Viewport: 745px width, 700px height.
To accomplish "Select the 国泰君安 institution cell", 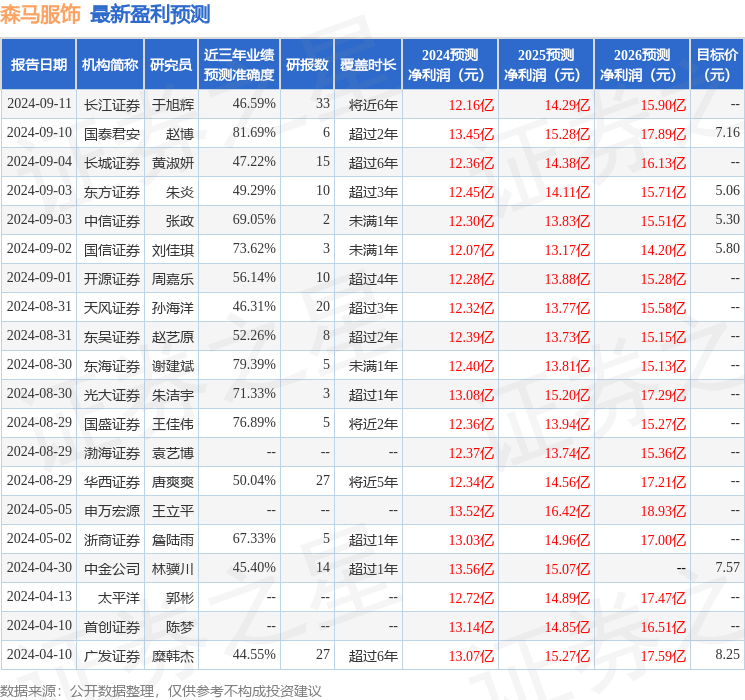I will [112, 134].
